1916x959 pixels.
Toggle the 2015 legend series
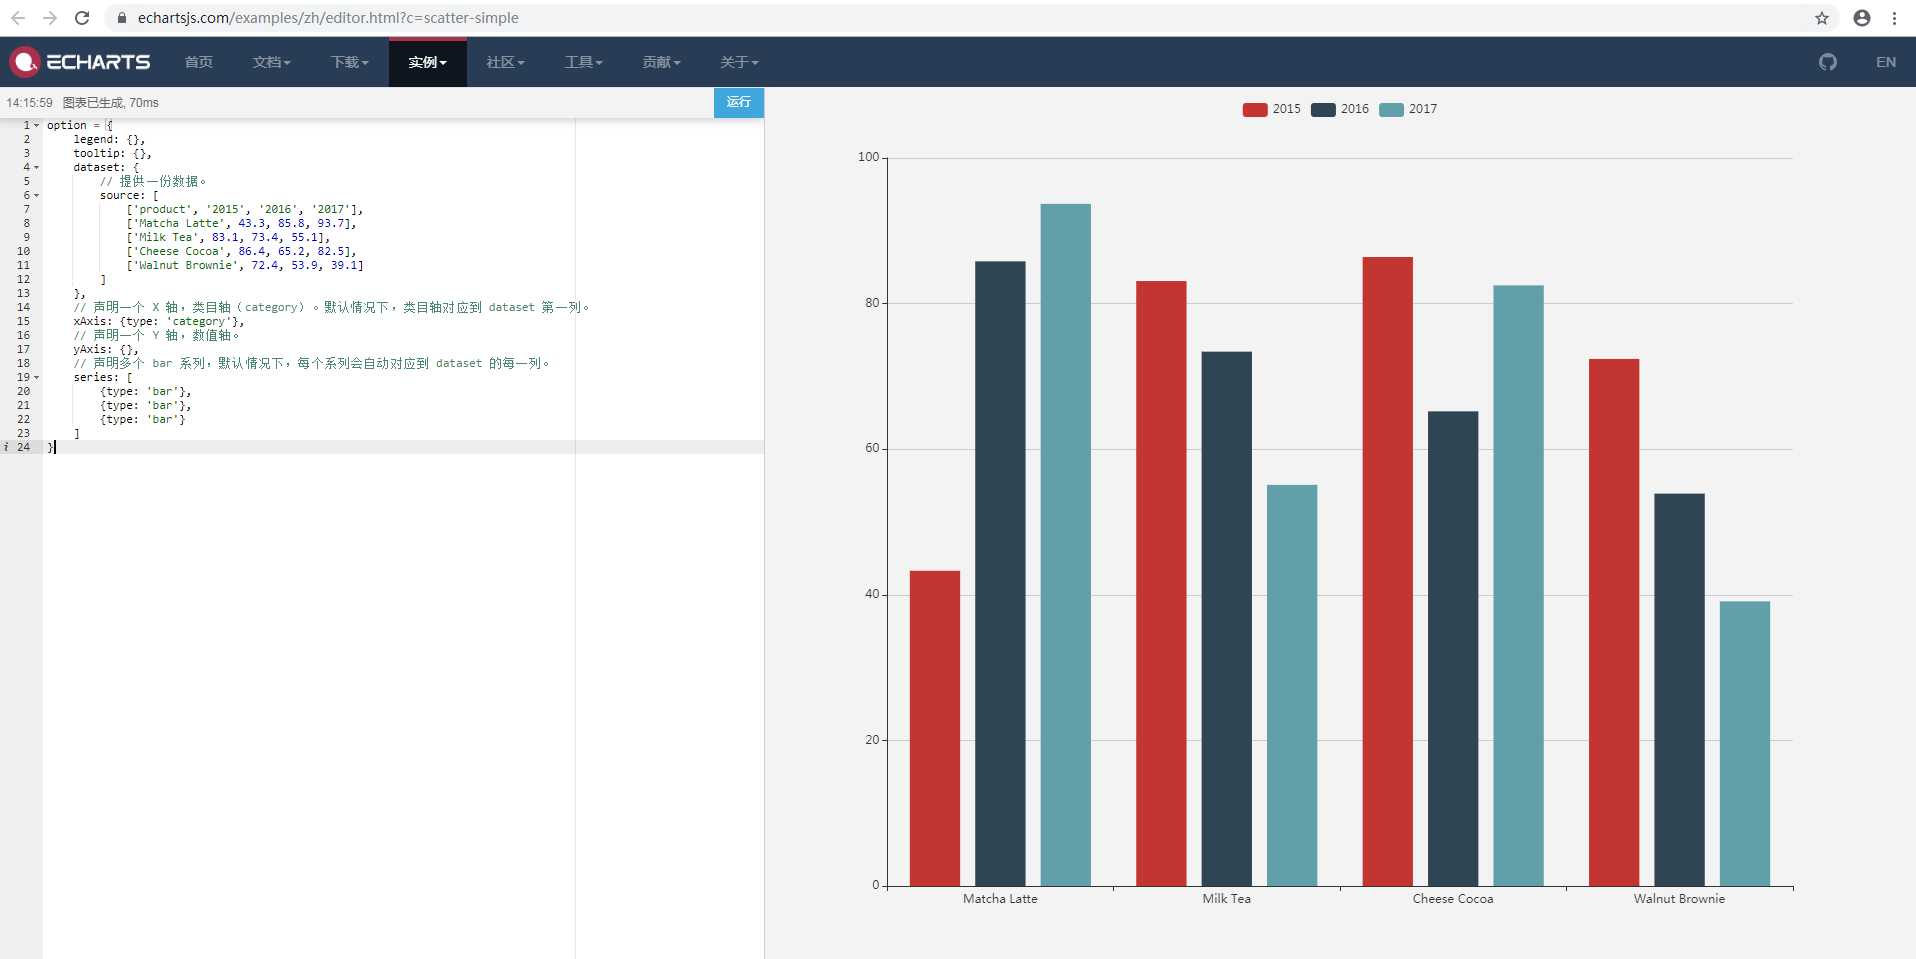click(x=1271, y=109)
